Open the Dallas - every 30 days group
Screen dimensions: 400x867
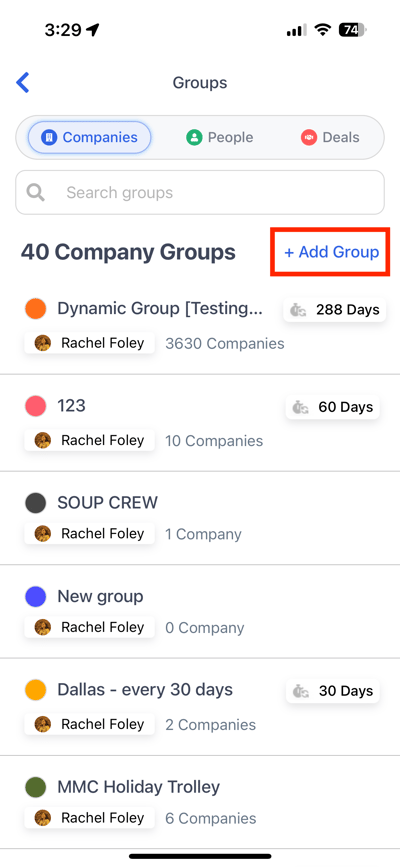coord(200,707)
